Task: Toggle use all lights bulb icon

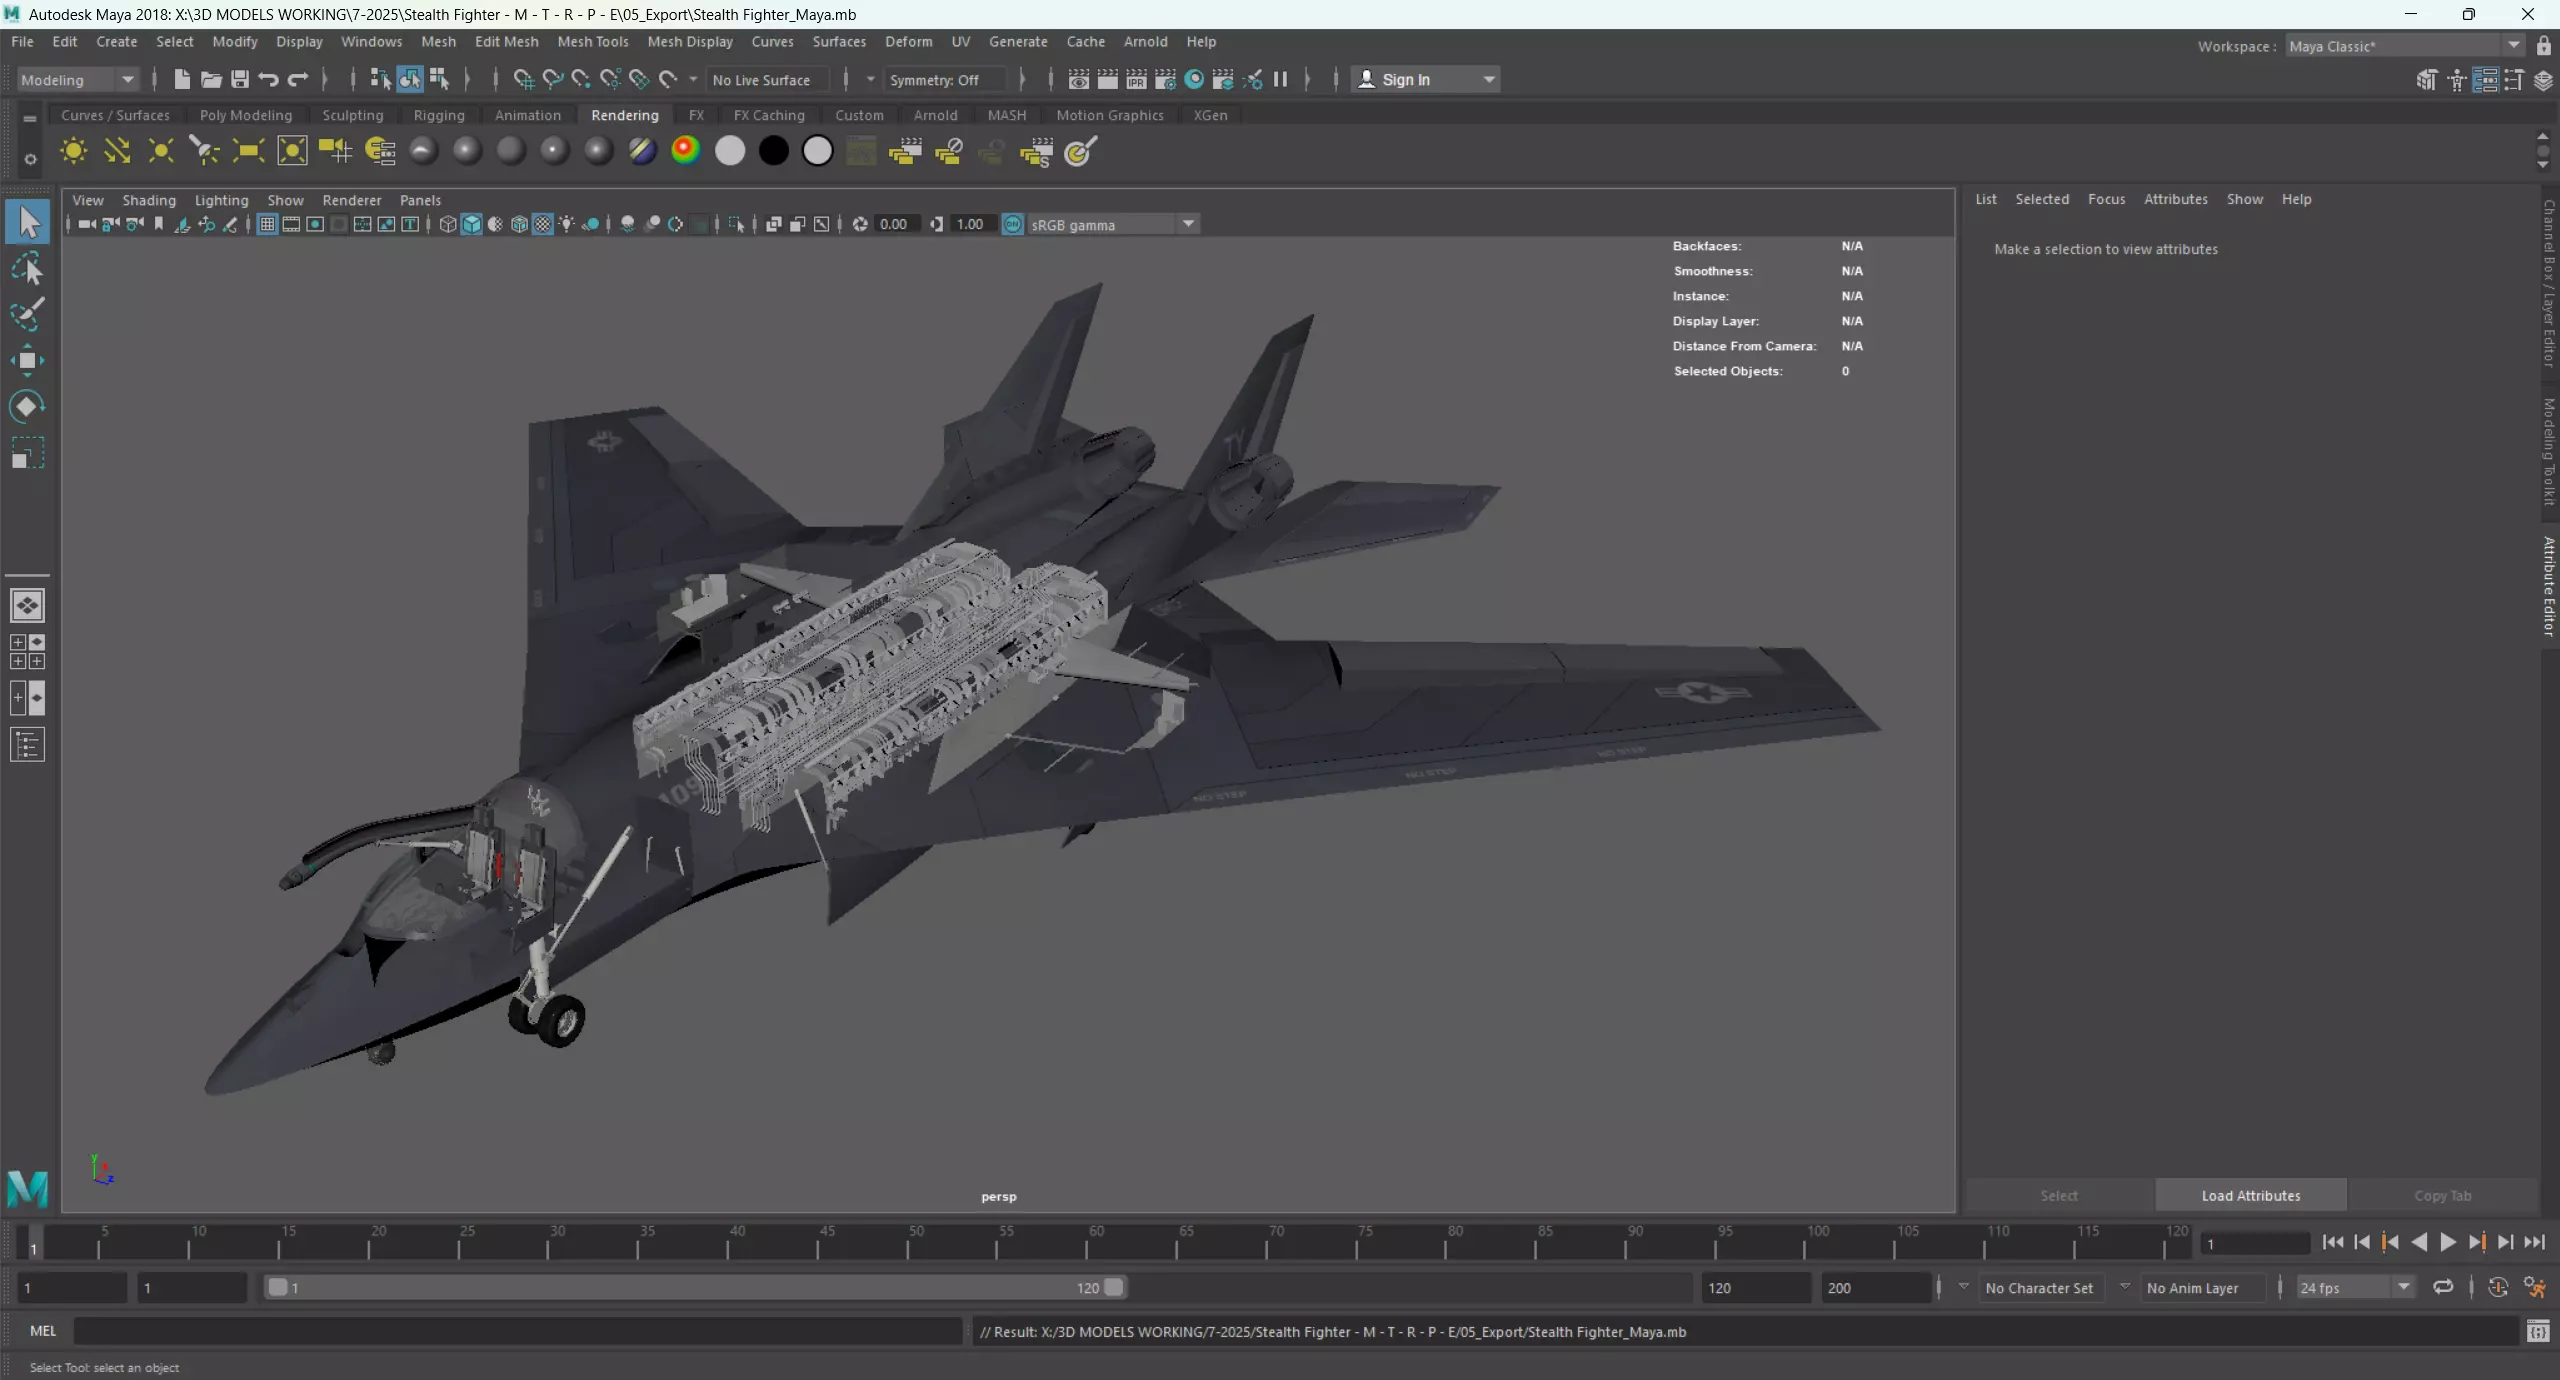Action: point(567,224)
